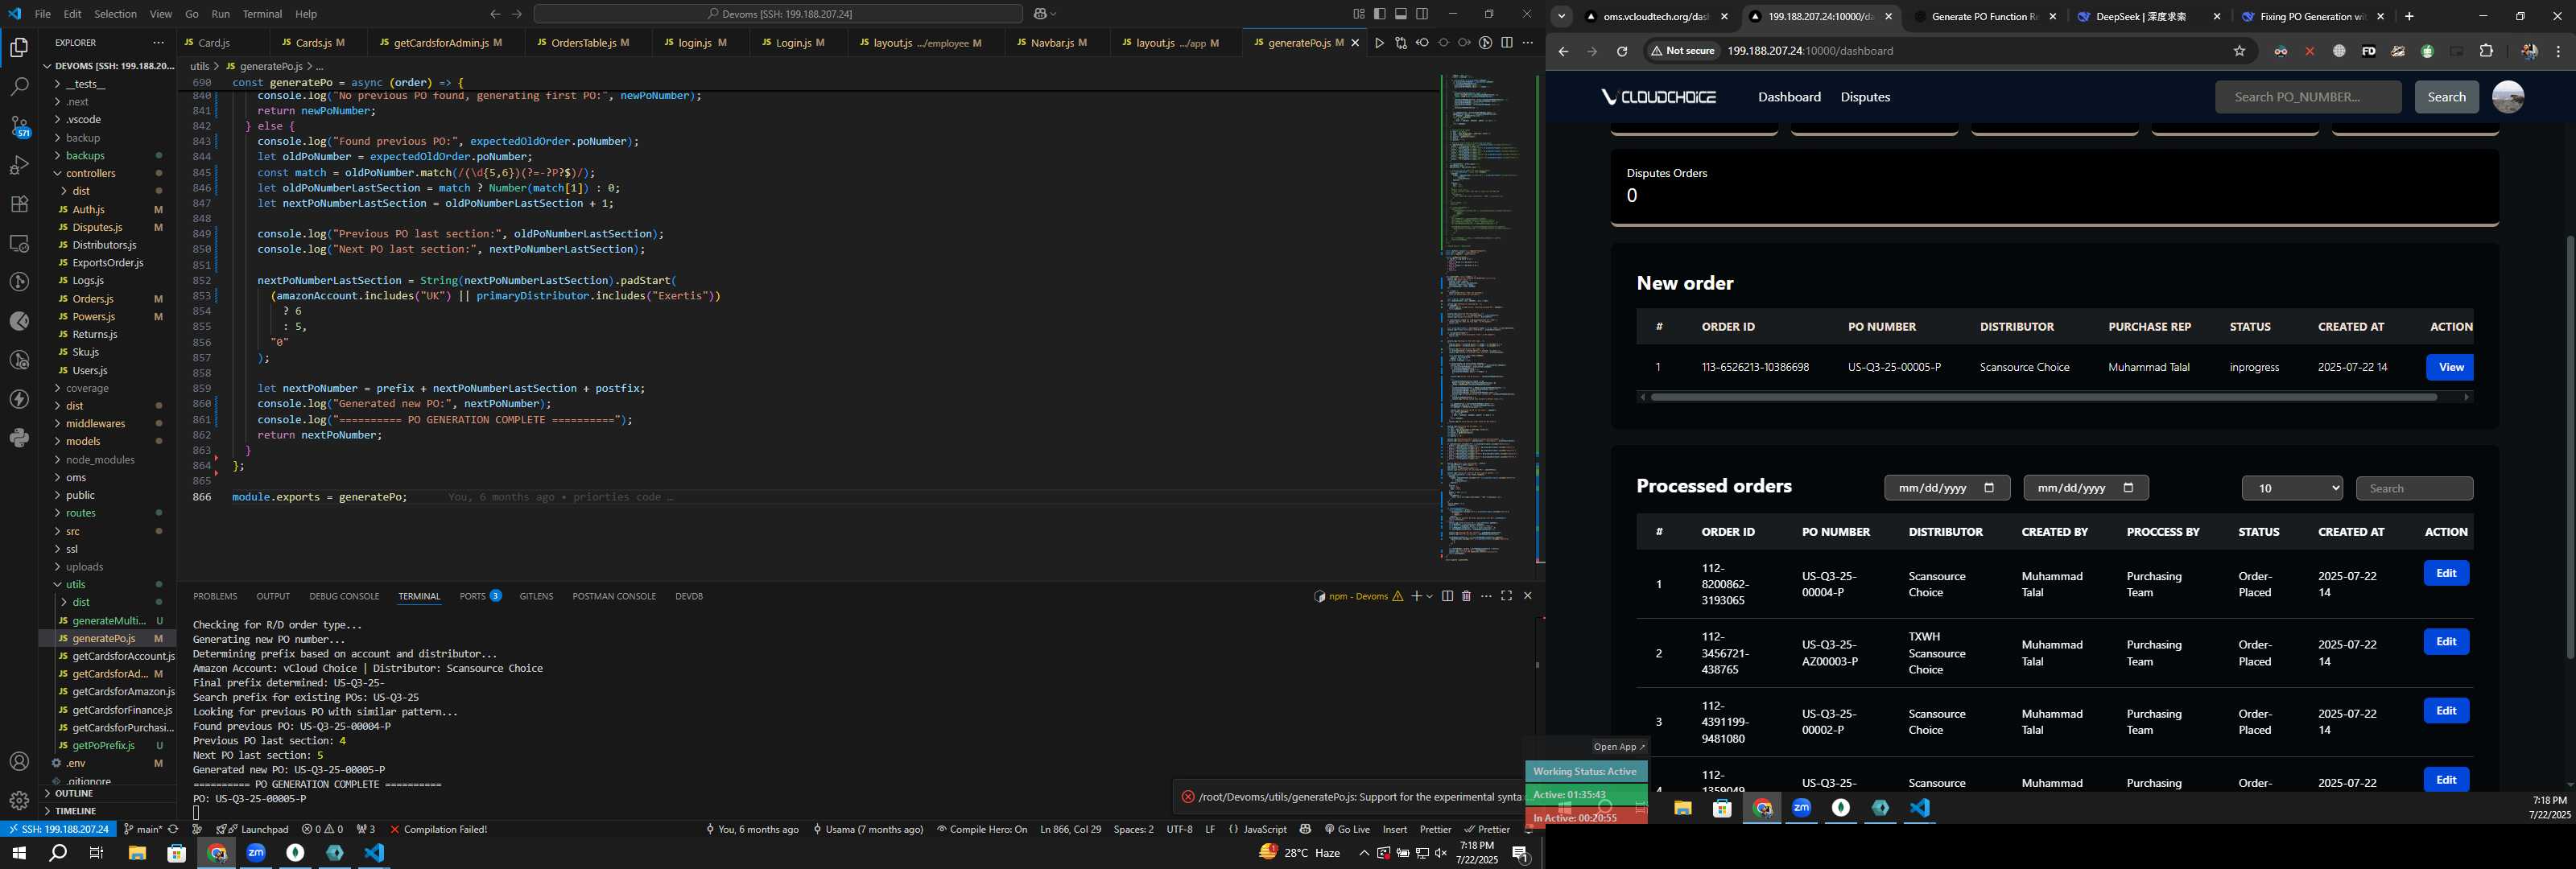The height and width of the screenshot is (869, 2576).
Task: Toggle Go Live server in status bar
Action: (x=1347, y=829)
